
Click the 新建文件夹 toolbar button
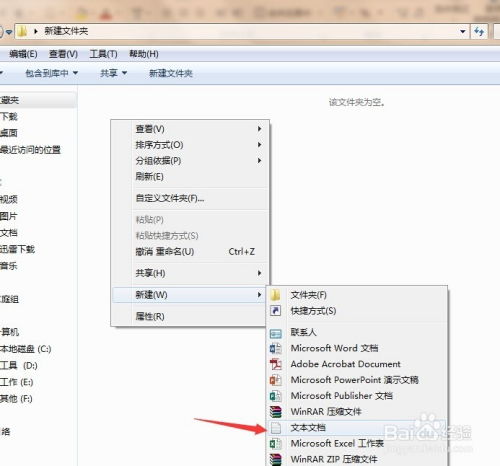coord(171,73)
